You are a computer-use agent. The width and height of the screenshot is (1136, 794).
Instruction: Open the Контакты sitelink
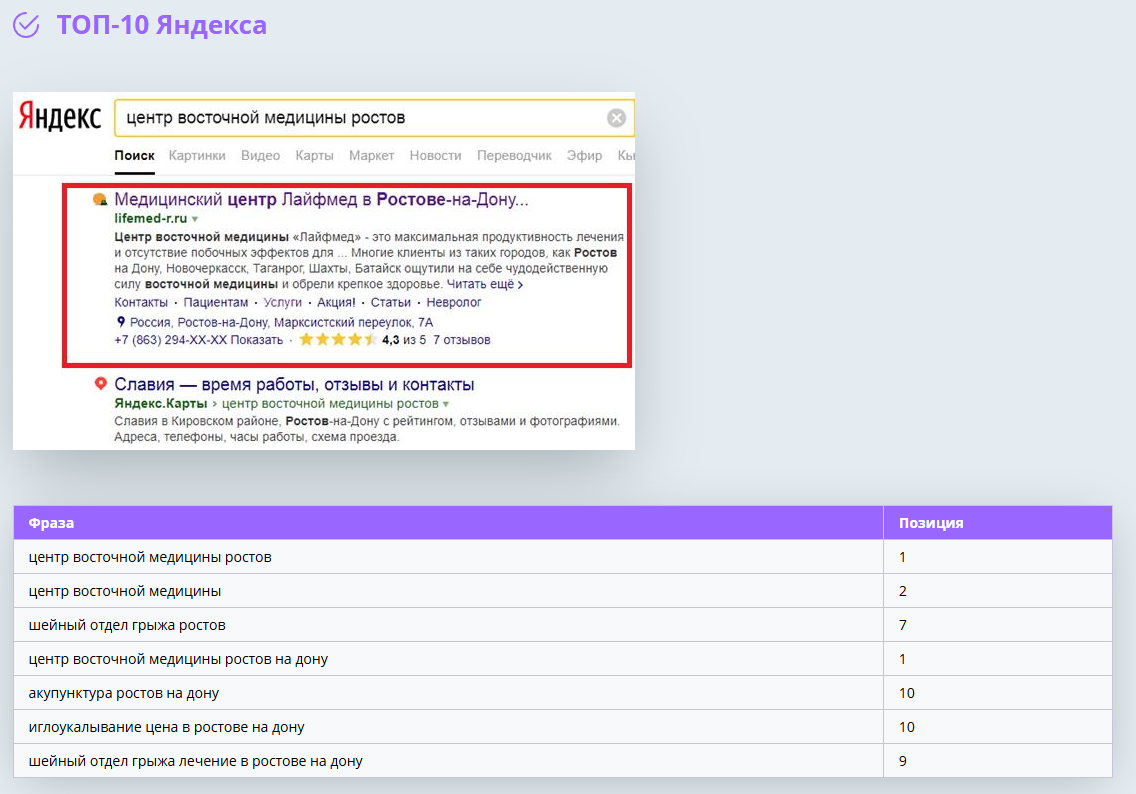pos(141,302)
